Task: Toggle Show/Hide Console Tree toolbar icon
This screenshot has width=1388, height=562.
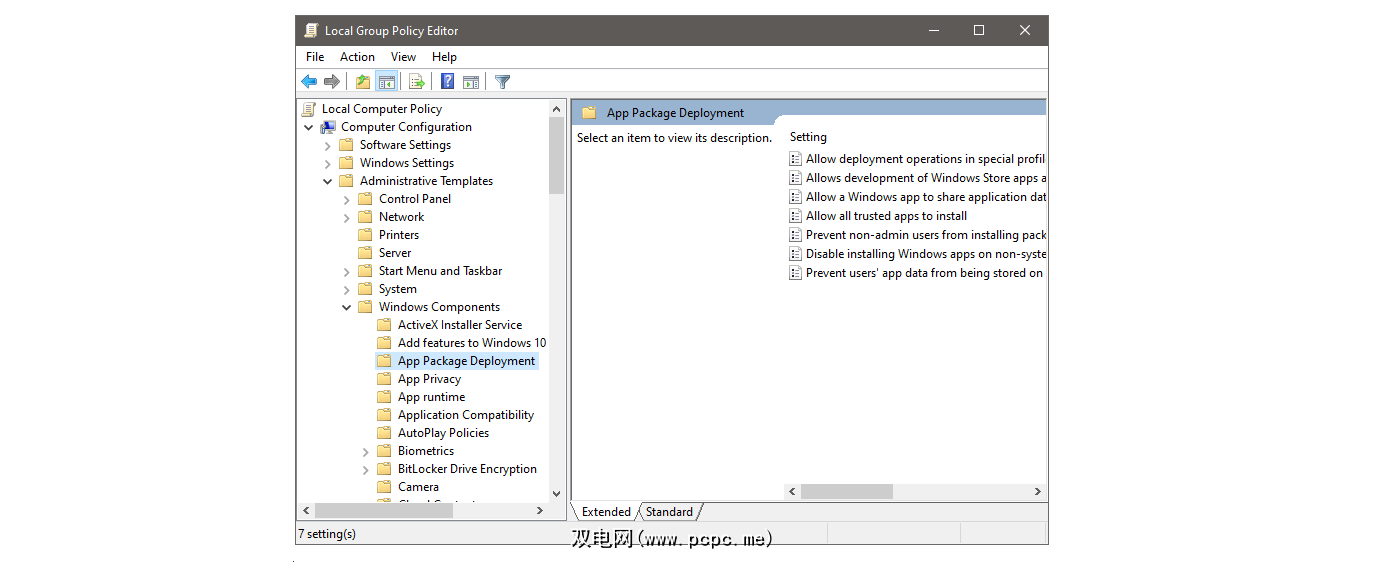Action: (x=386, y=82)
